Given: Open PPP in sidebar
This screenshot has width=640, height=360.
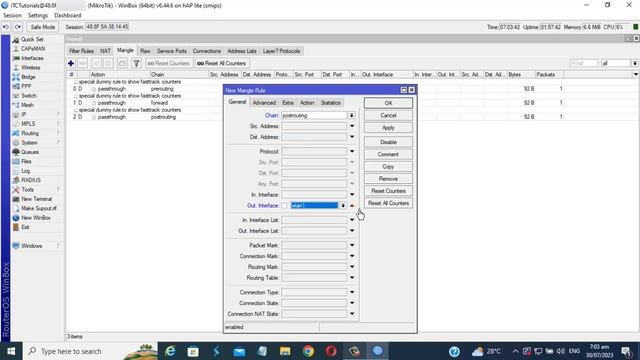Looking at the screenshot, I should click(26, 86).
